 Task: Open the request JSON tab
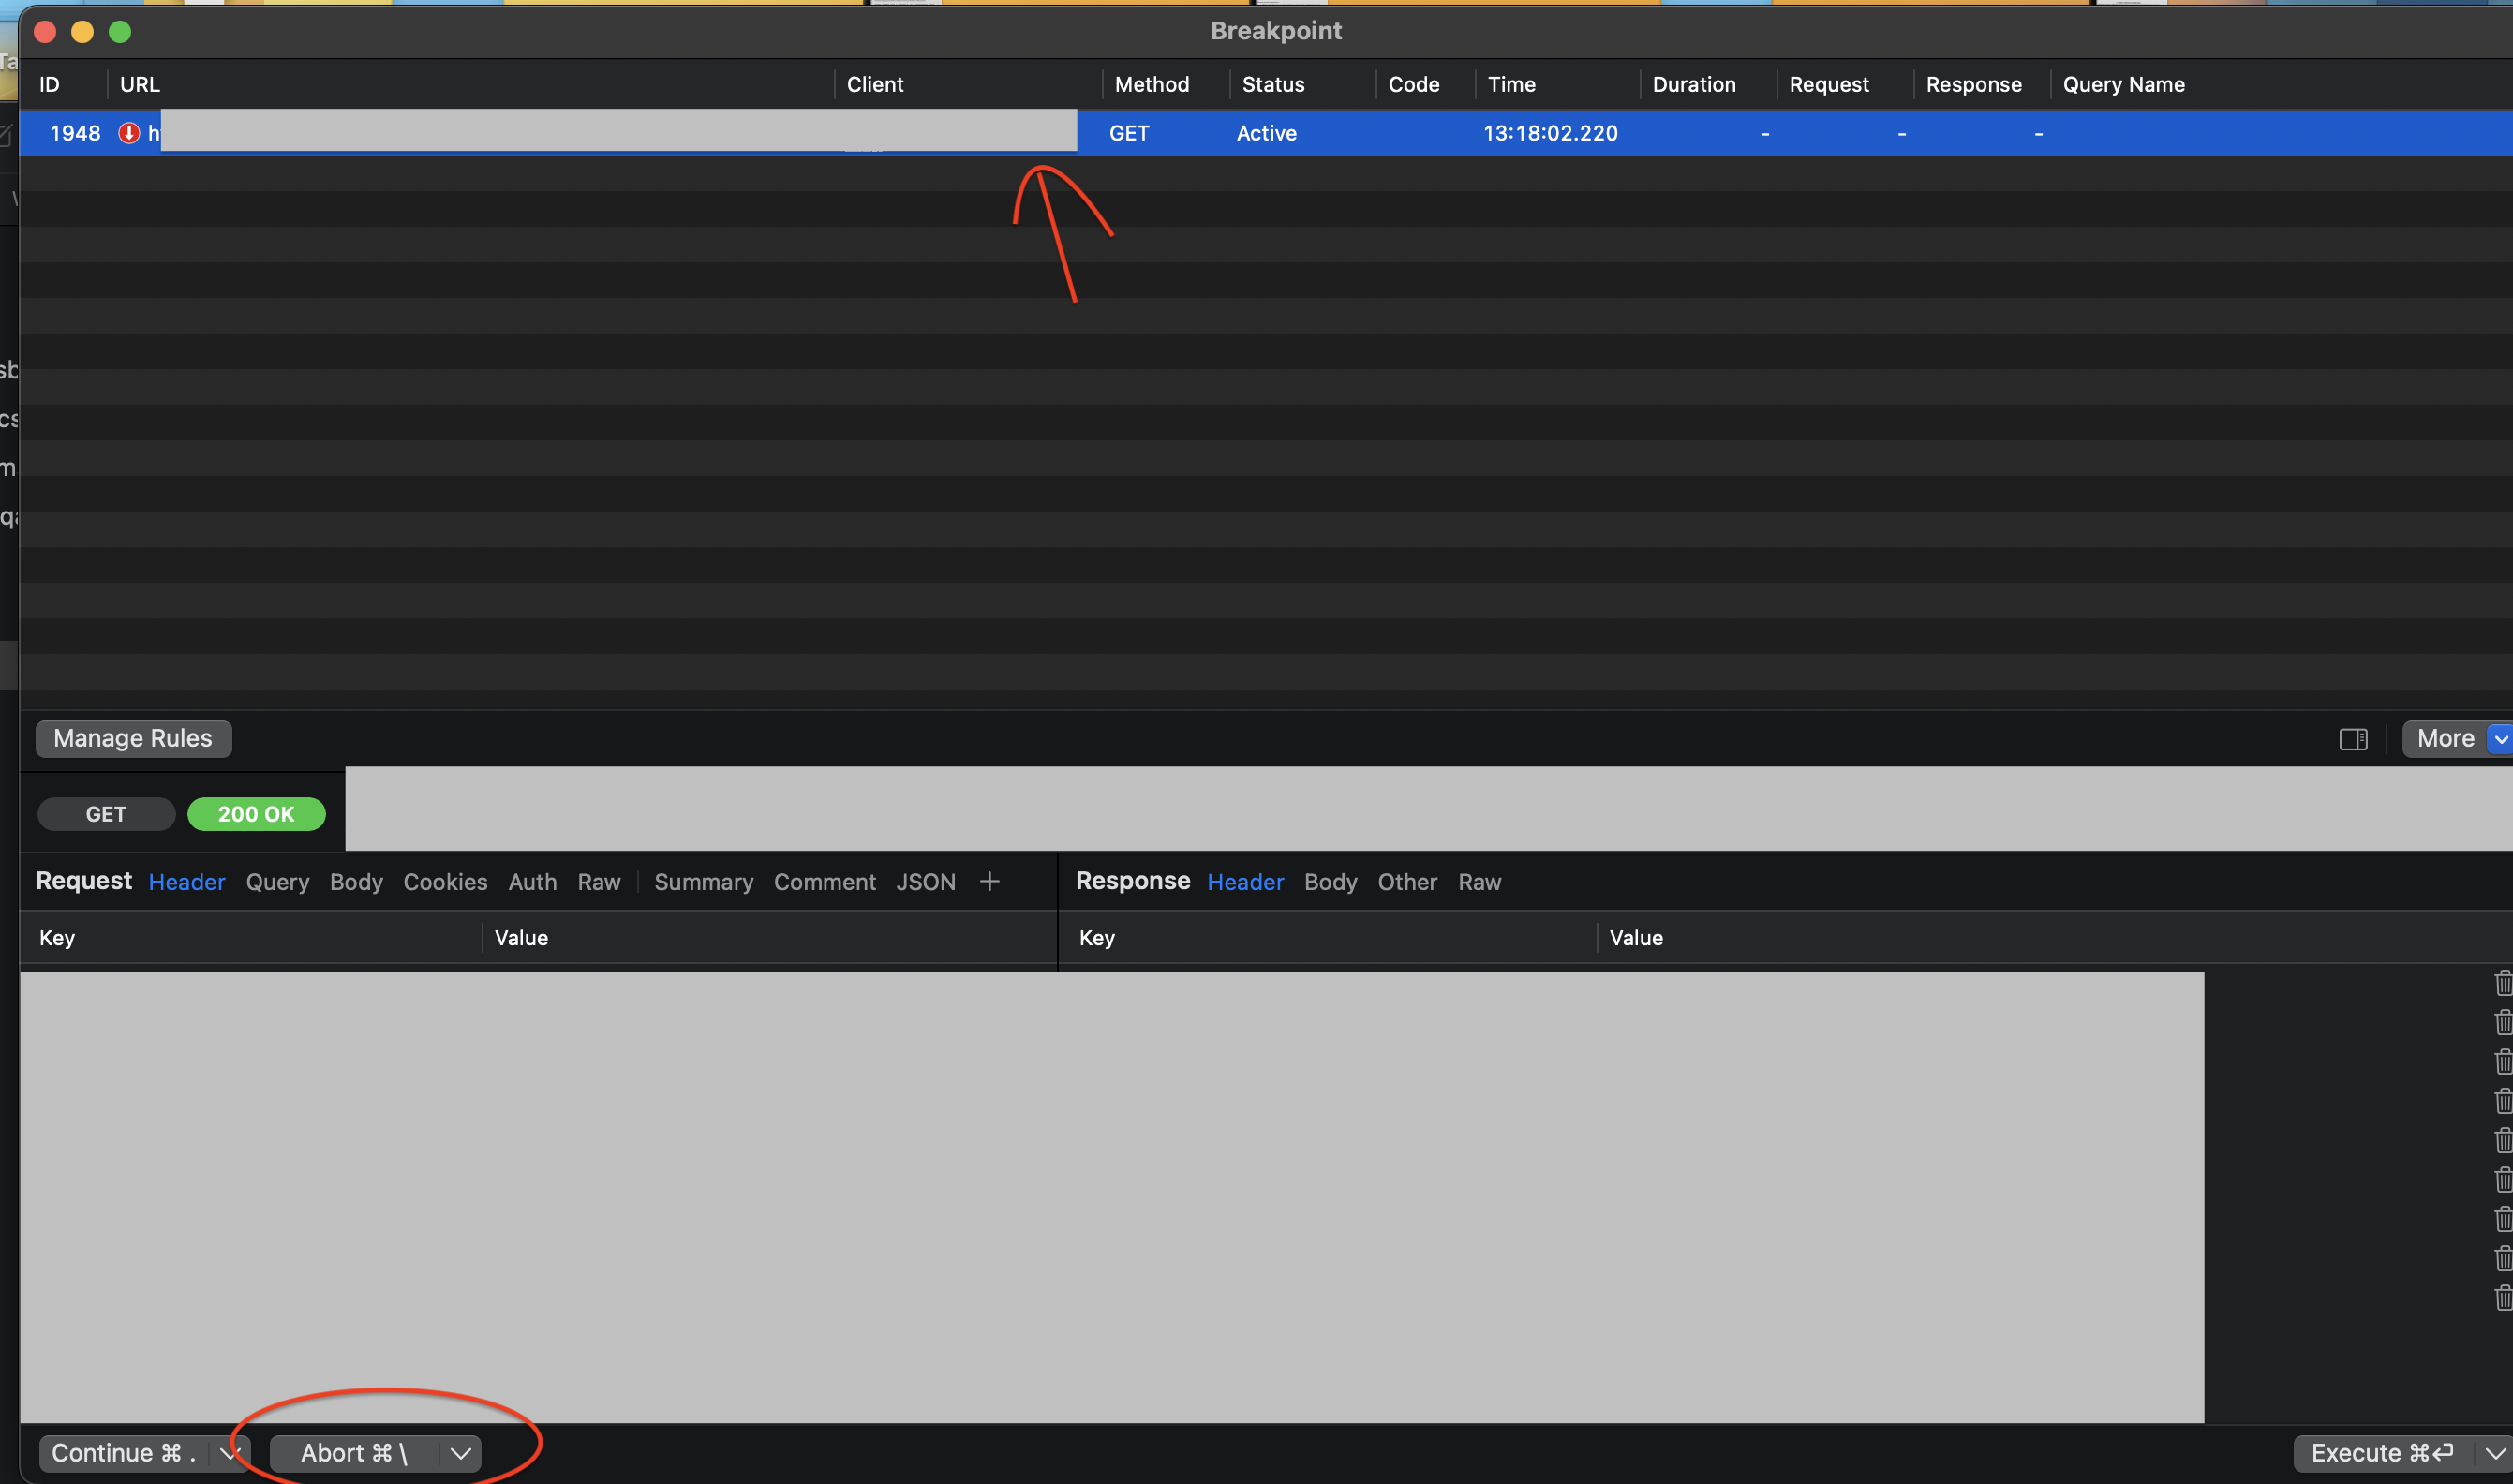(x=925, y=882)
